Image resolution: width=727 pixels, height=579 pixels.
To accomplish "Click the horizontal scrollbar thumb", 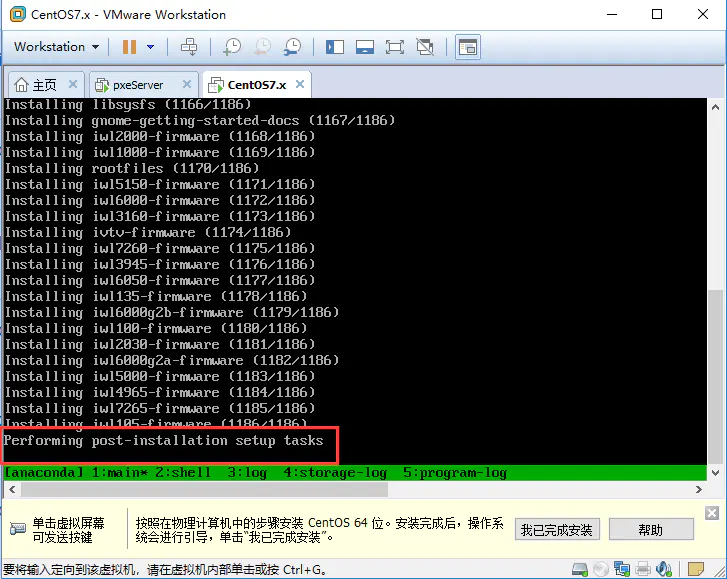I will [204, 490].
